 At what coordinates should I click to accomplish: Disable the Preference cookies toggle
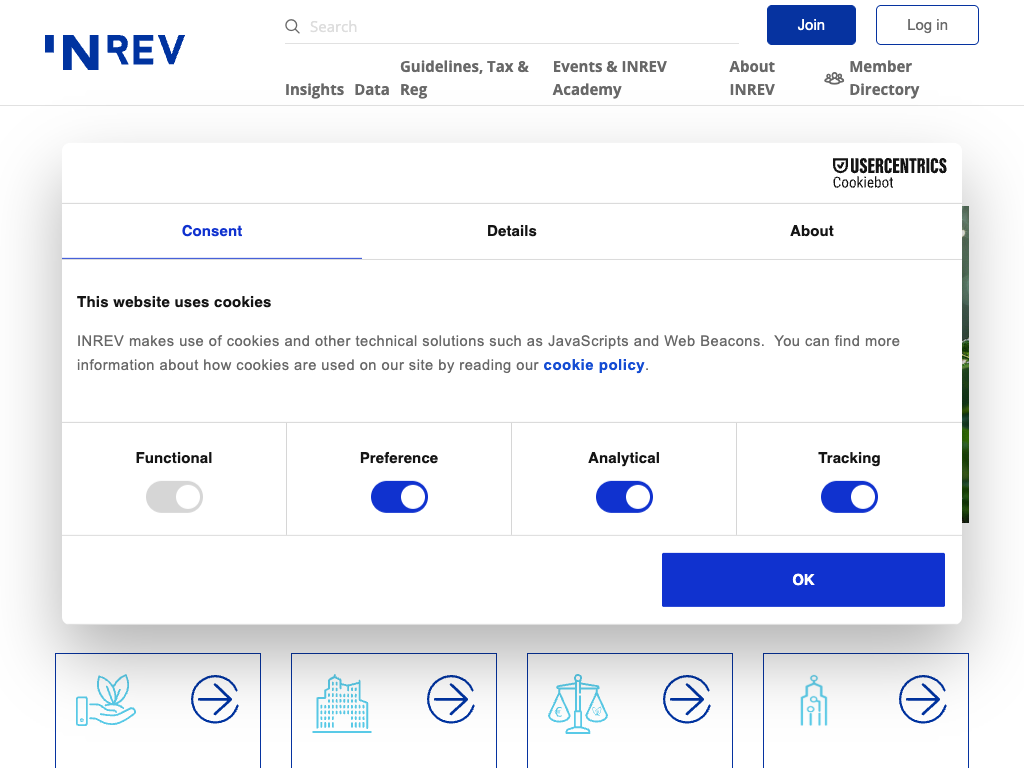tap(399, 497)
